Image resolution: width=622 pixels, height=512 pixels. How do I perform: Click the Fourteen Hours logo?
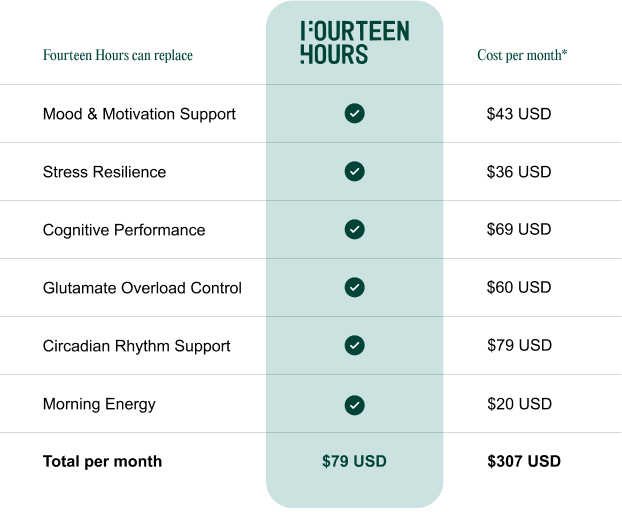[x=354, y=43]
